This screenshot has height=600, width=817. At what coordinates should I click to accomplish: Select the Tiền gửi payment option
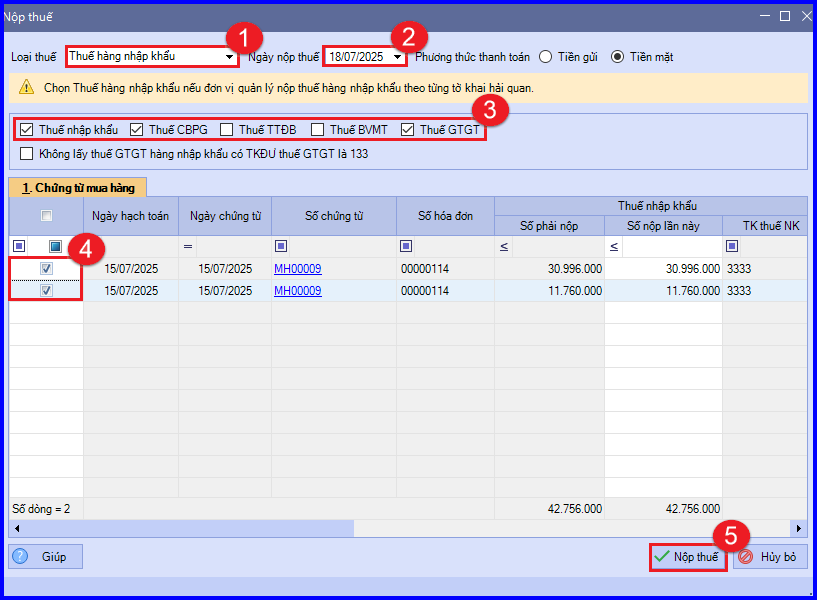tap(546, 57)
